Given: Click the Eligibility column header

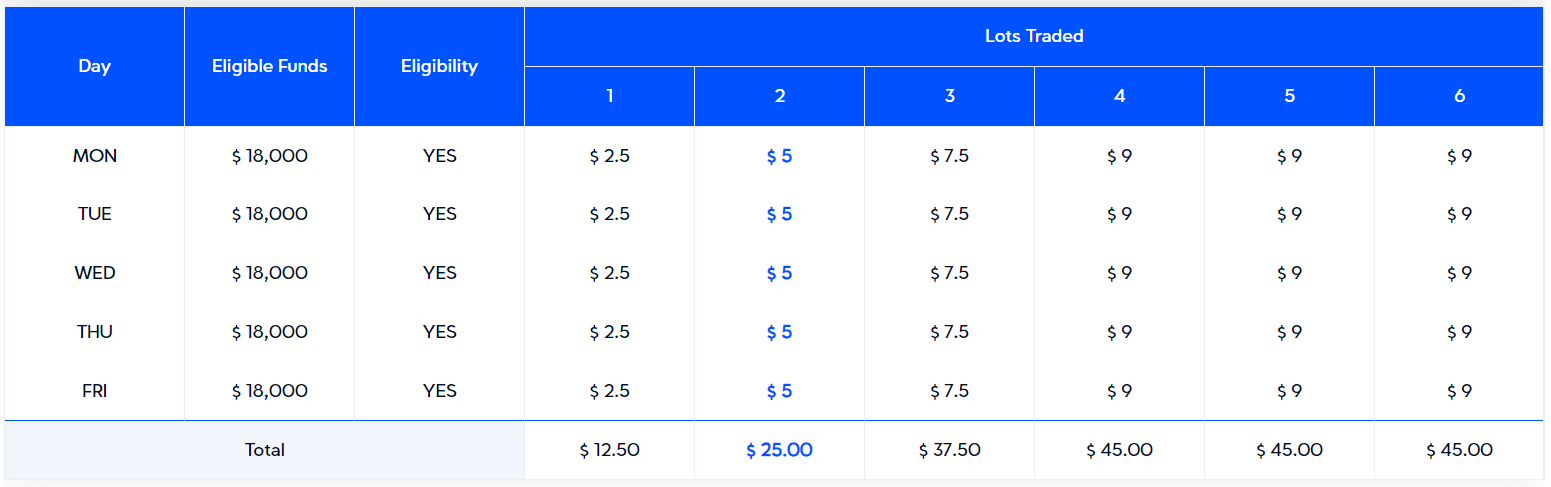Looking at the screenshot, I should [440, 66].
